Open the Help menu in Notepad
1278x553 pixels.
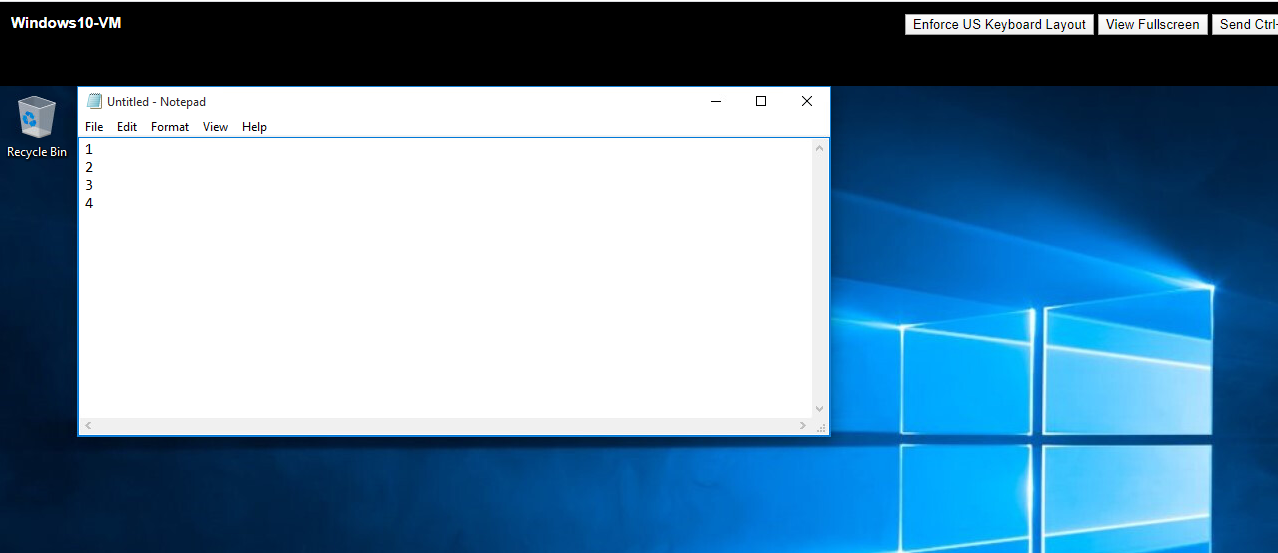254,127
